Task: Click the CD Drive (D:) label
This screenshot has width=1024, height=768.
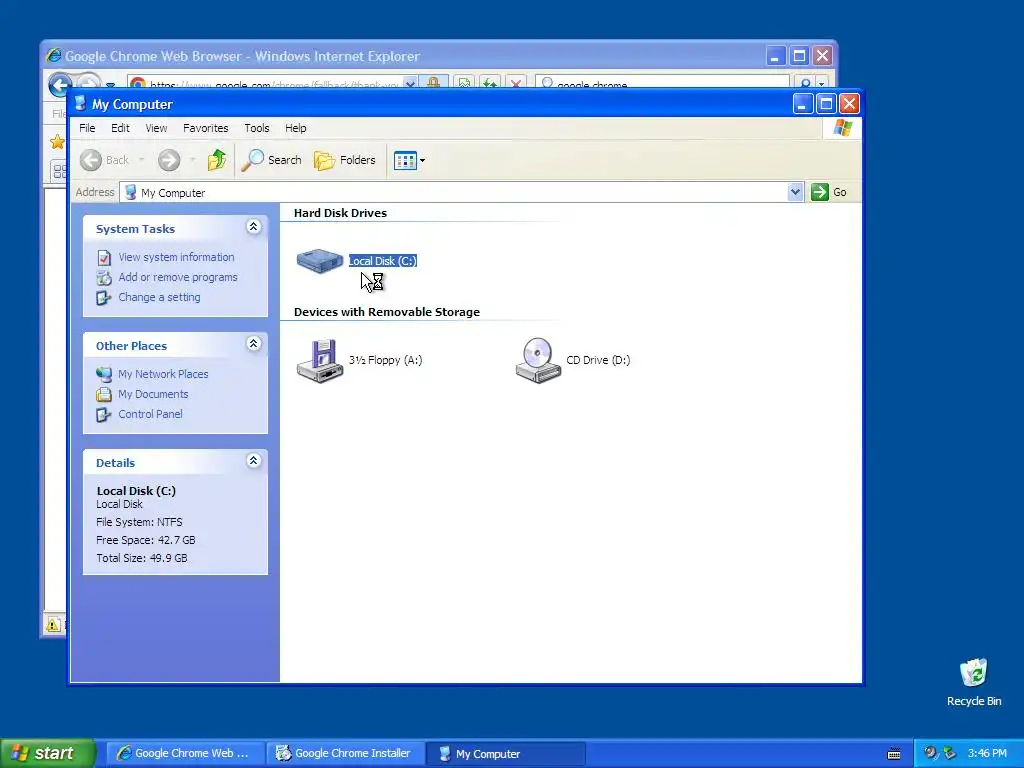Action: pyautogui.click(x=598, y=360)
